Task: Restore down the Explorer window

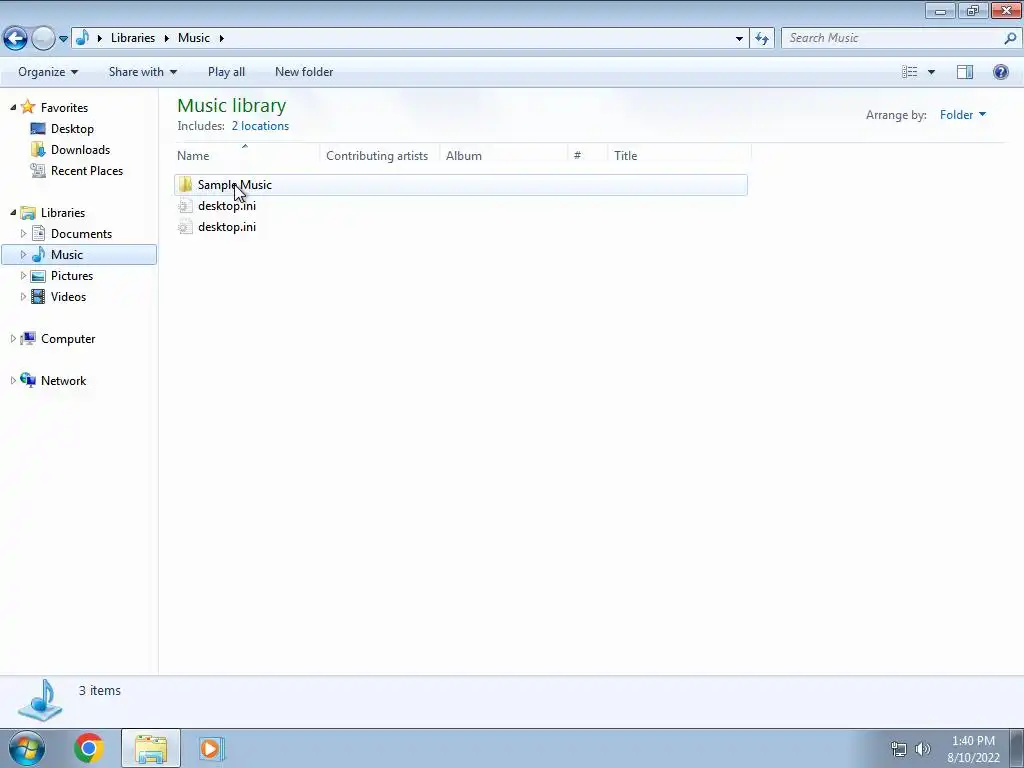Action: (x=973, y=10)
